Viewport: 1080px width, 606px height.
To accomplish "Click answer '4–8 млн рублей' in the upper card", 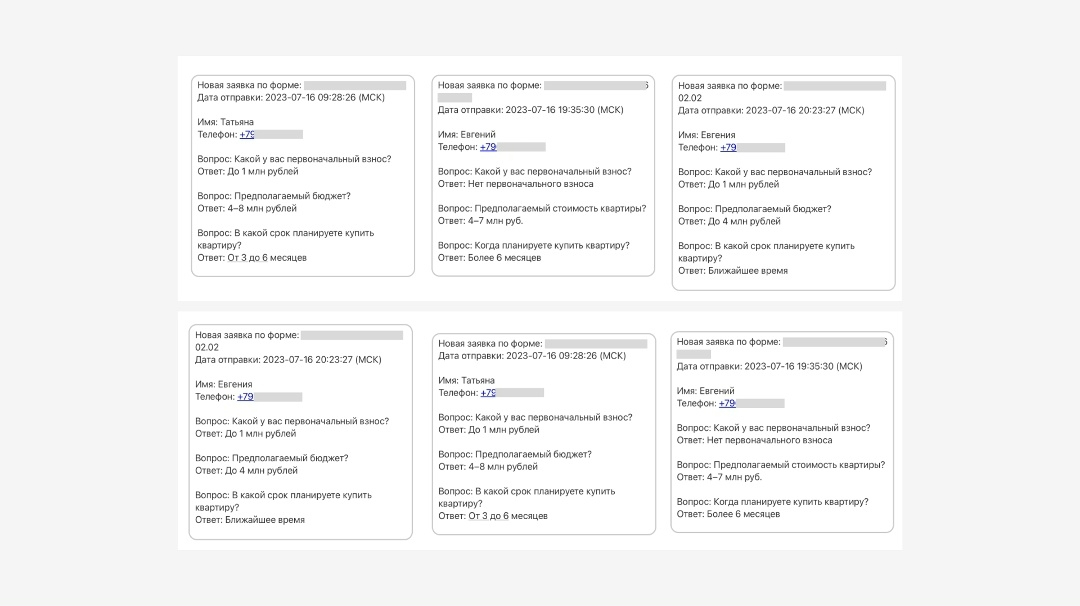I will click(262, 208).
